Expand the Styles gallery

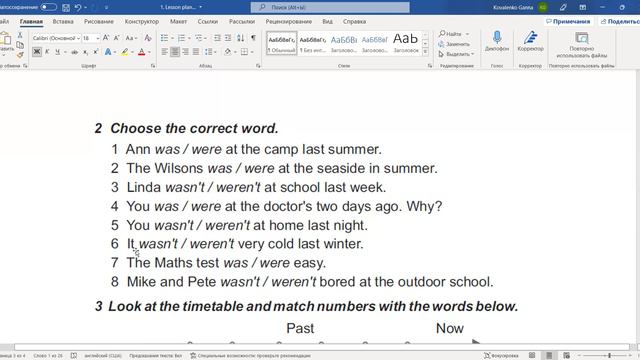click(425, 52)
